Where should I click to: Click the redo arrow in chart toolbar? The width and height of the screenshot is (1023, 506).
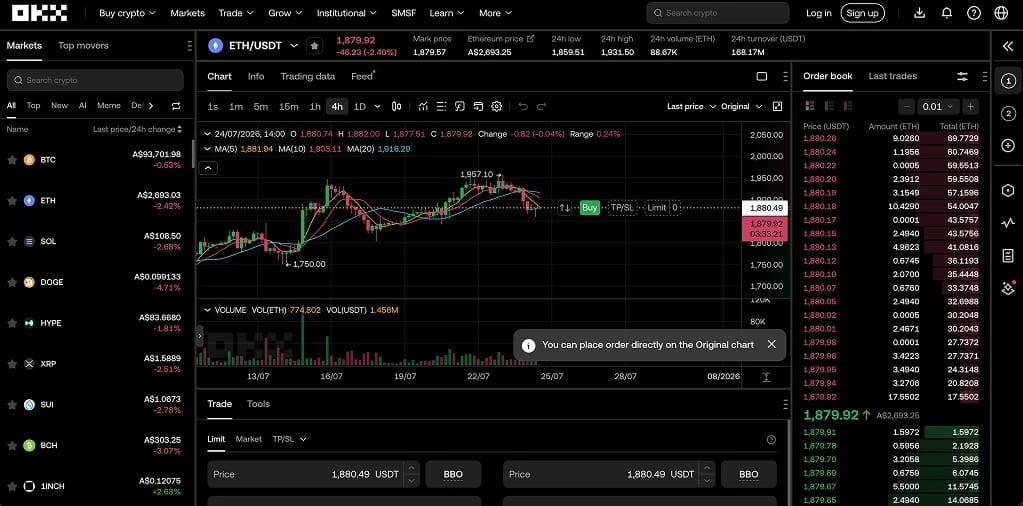pyautogui.click(x=541, y=106)
